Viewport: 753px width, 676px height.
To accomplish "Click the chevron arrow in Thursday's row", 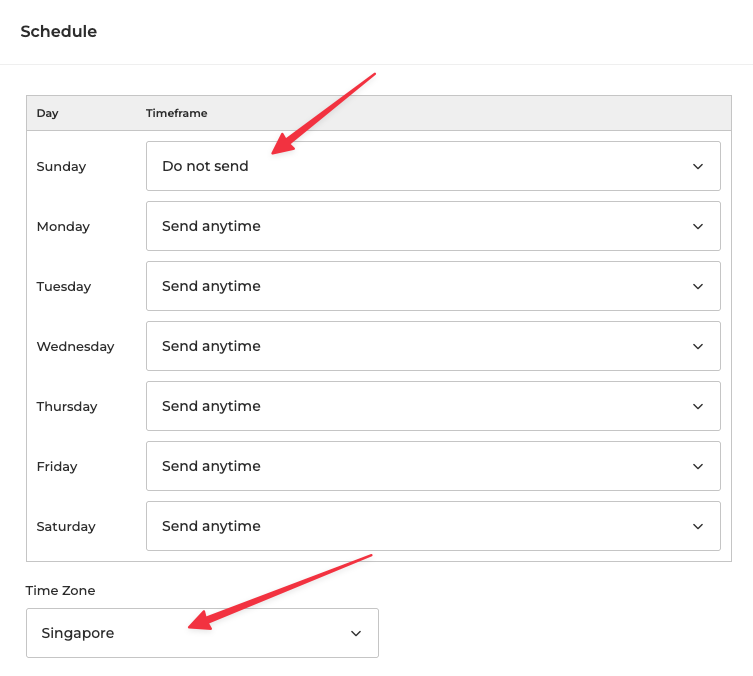I will click(698, 406).
